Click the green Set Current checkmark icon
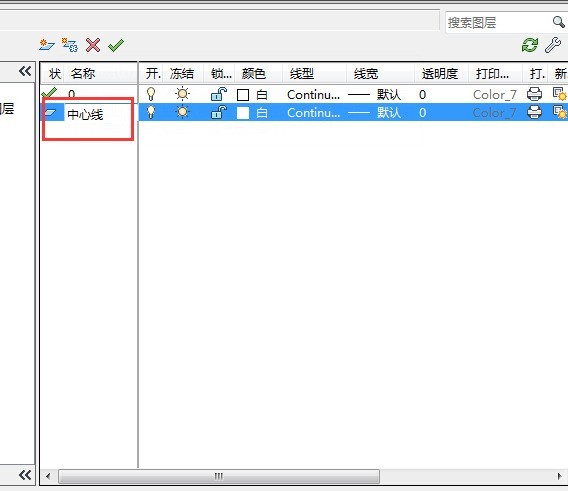The height and width of the screenshot is (491, 568). coord(116,45)
